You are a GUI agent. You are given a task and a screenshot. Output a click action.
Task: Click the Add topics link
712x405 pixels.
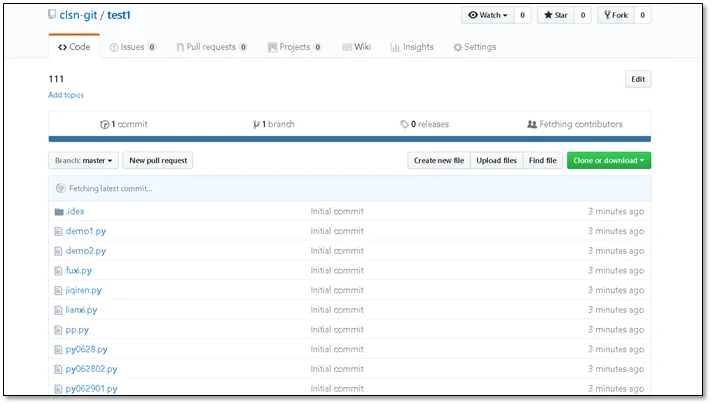pyautogui.click(x=66, y=95)
